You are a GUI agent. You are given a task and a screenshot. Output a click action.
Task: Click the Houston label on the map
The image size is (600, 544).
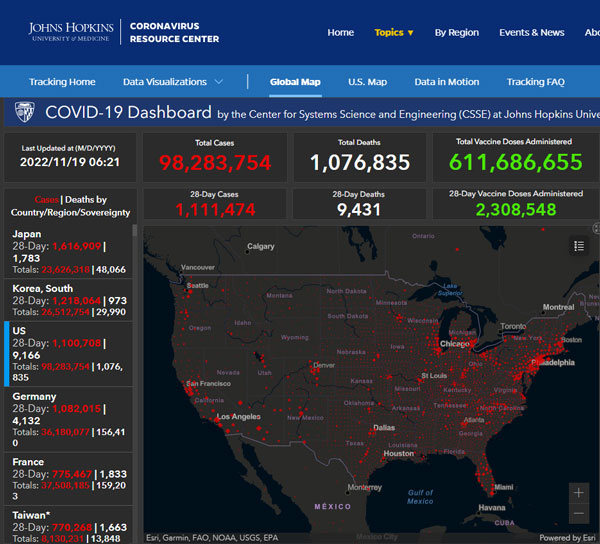[399, 453]
